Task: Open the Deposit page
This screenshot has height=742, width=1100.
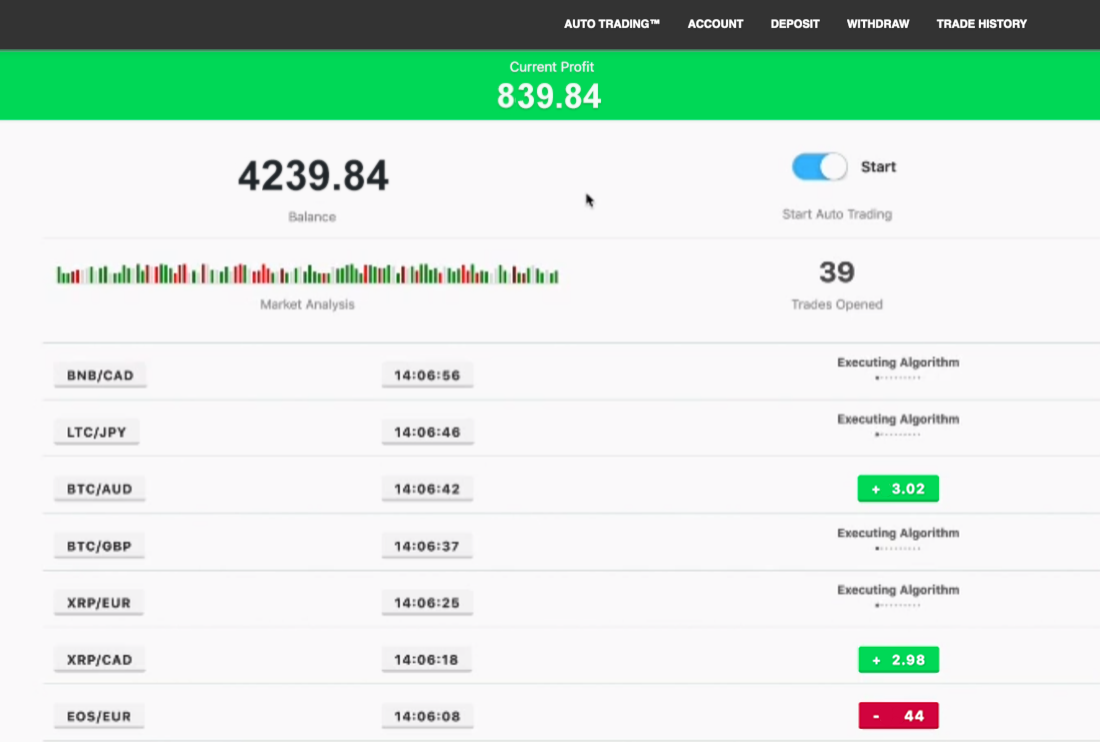Action: pos(795,24)
